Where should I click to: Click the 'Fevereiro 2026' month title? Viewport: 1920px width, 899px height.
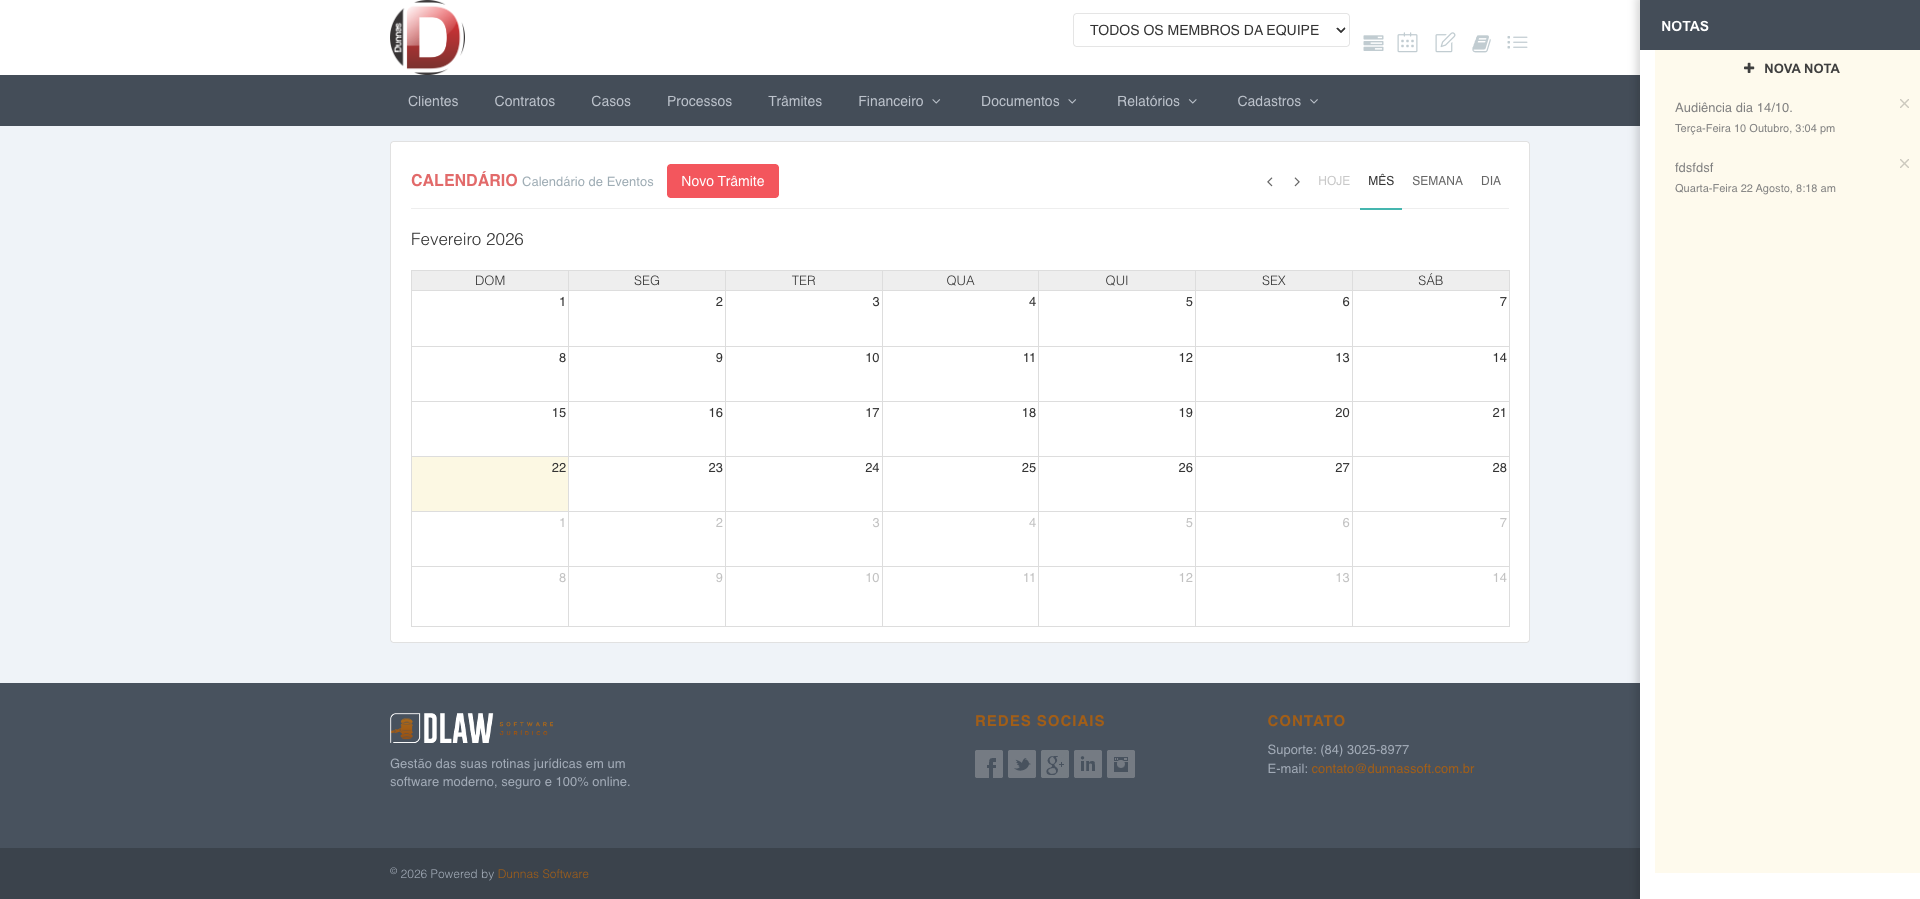(467, 239)
